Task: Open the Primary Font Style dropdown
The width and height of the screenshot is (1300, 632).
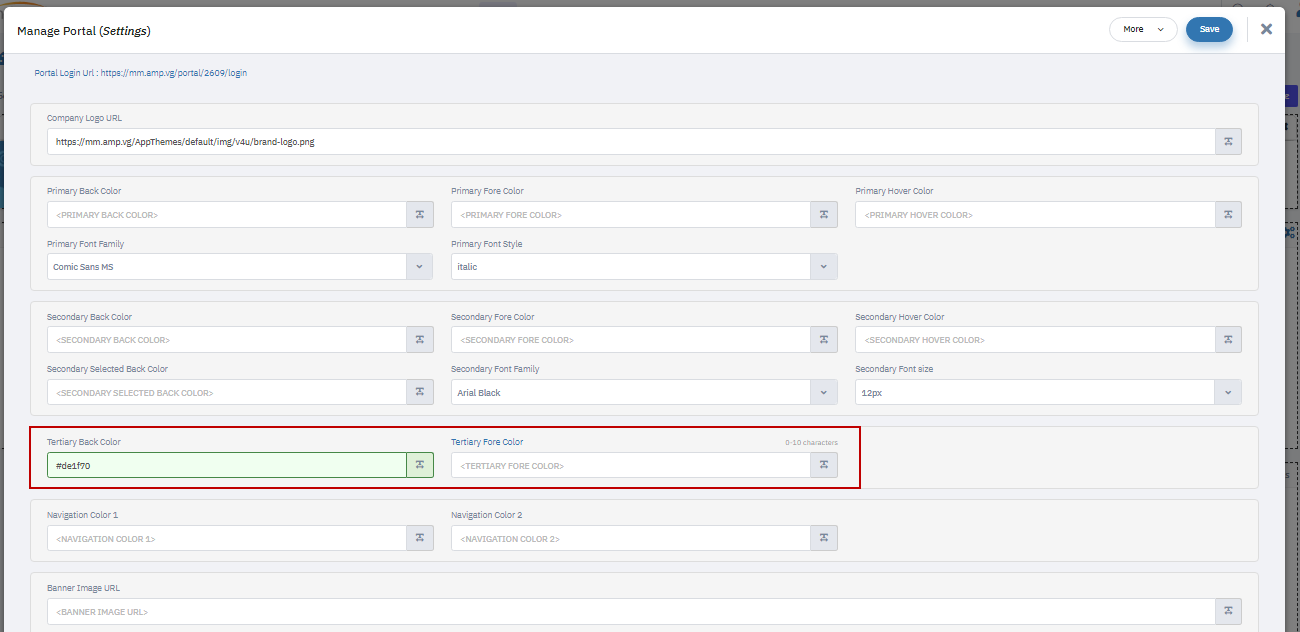Action: pos(824,267)
